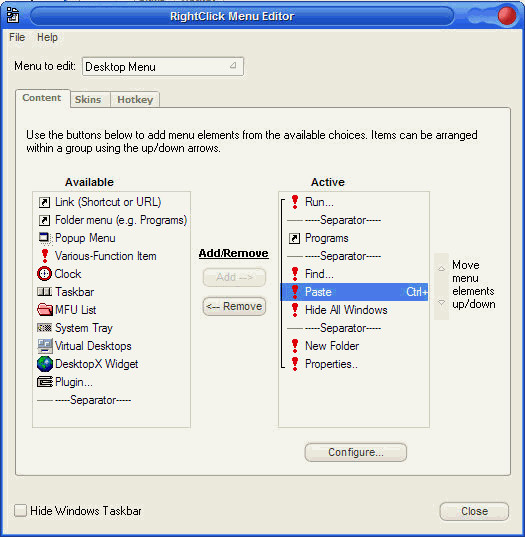Click the Plugin icon in Available list
This screenshot has width=525, height=537.
click(x=45, y=382)
